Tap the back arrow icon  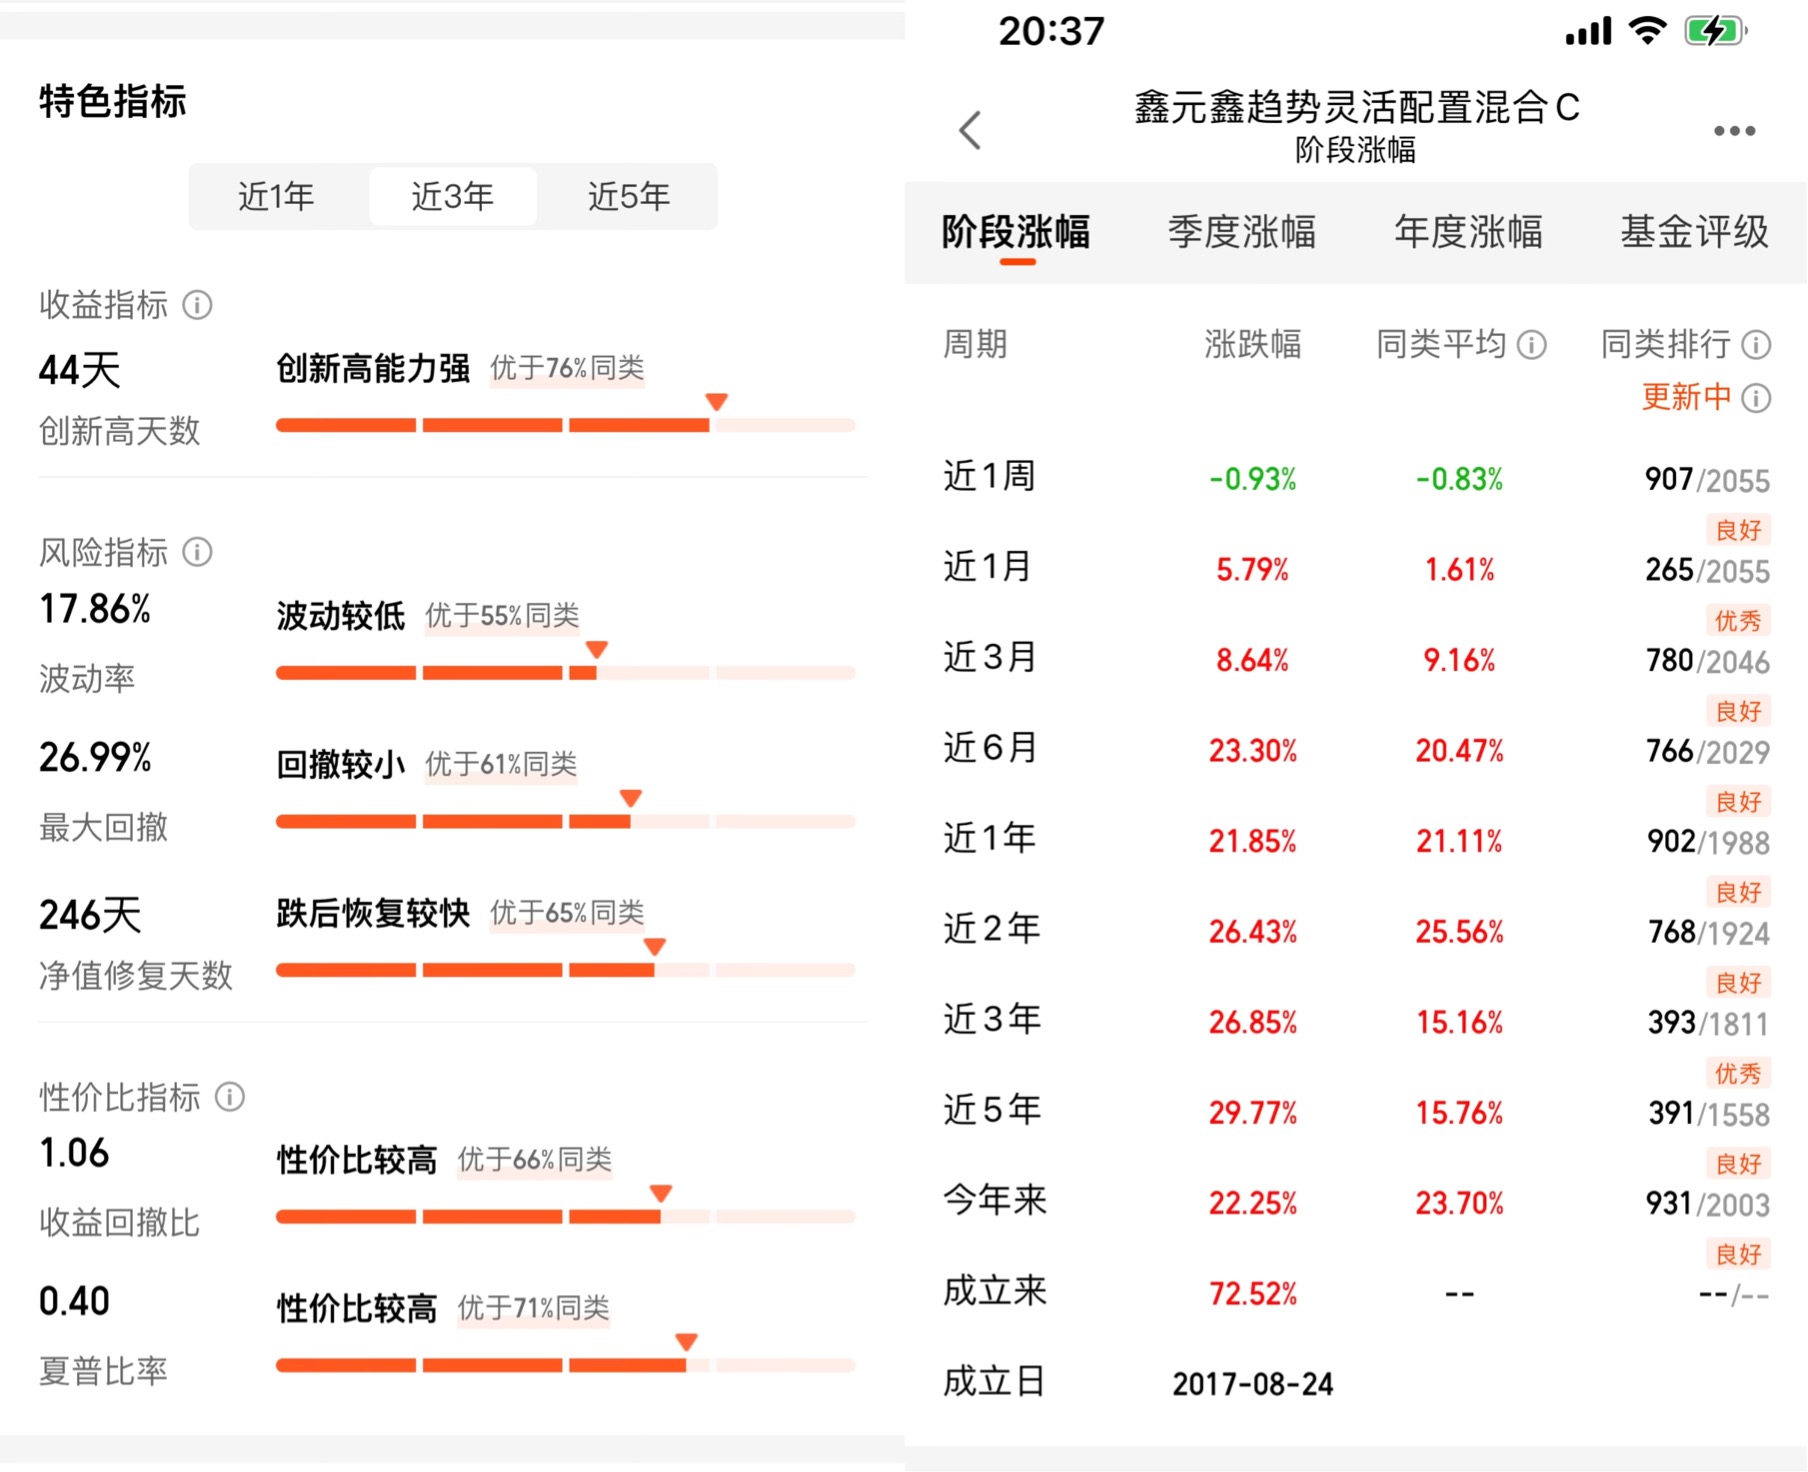970,130
